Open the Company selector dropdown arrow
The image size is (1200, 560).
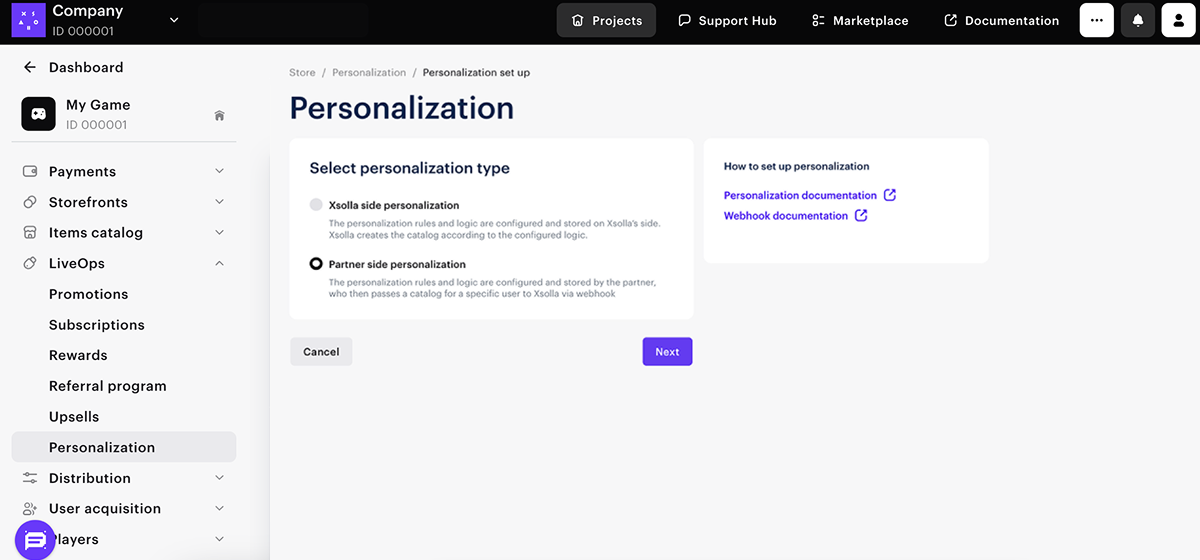[x=174, y=20]
